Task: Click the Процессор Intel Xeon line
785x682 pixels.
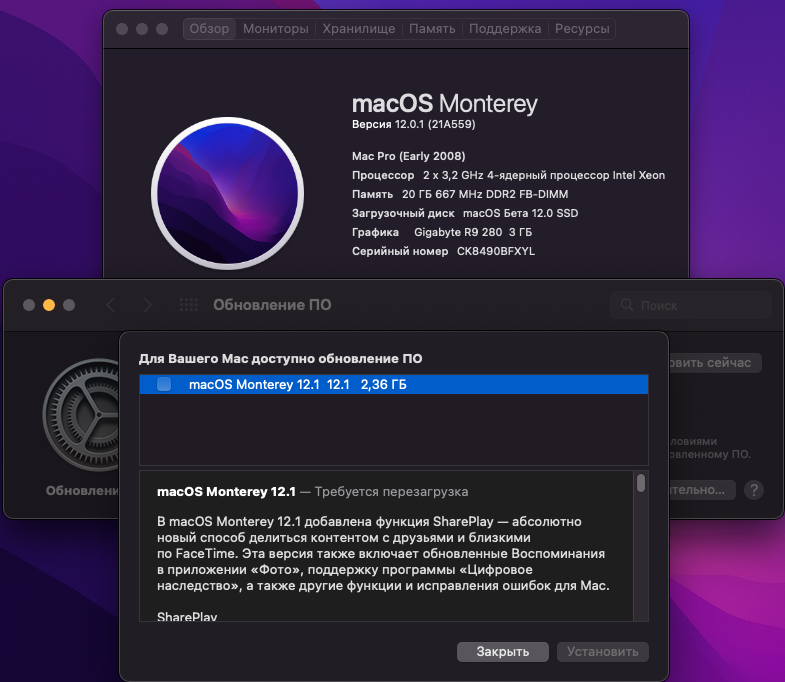Action: [509, 175]
